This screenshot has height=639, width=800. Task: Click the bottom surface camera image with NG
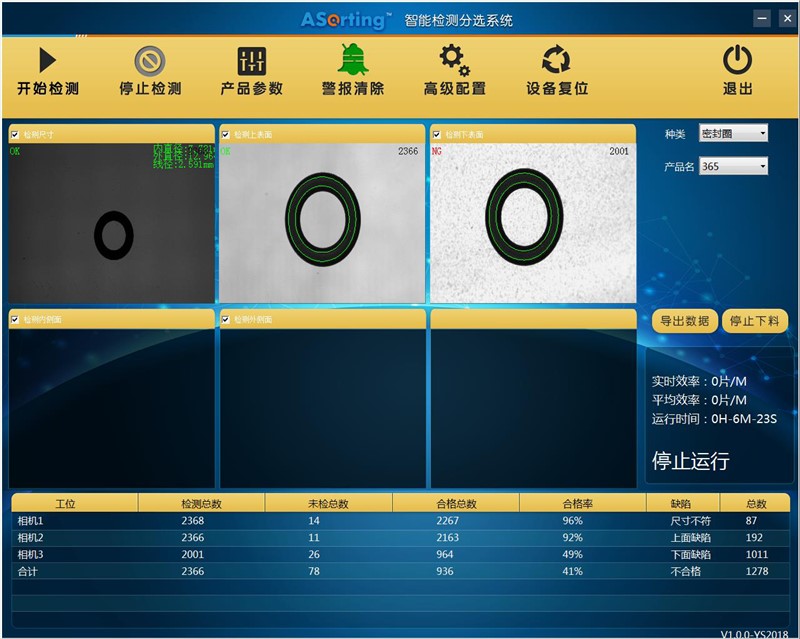[532, 222]
